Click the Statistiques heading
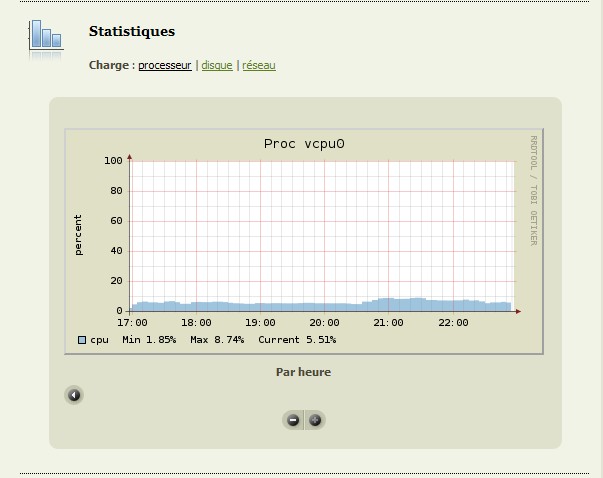 click(x=132, y=31)
